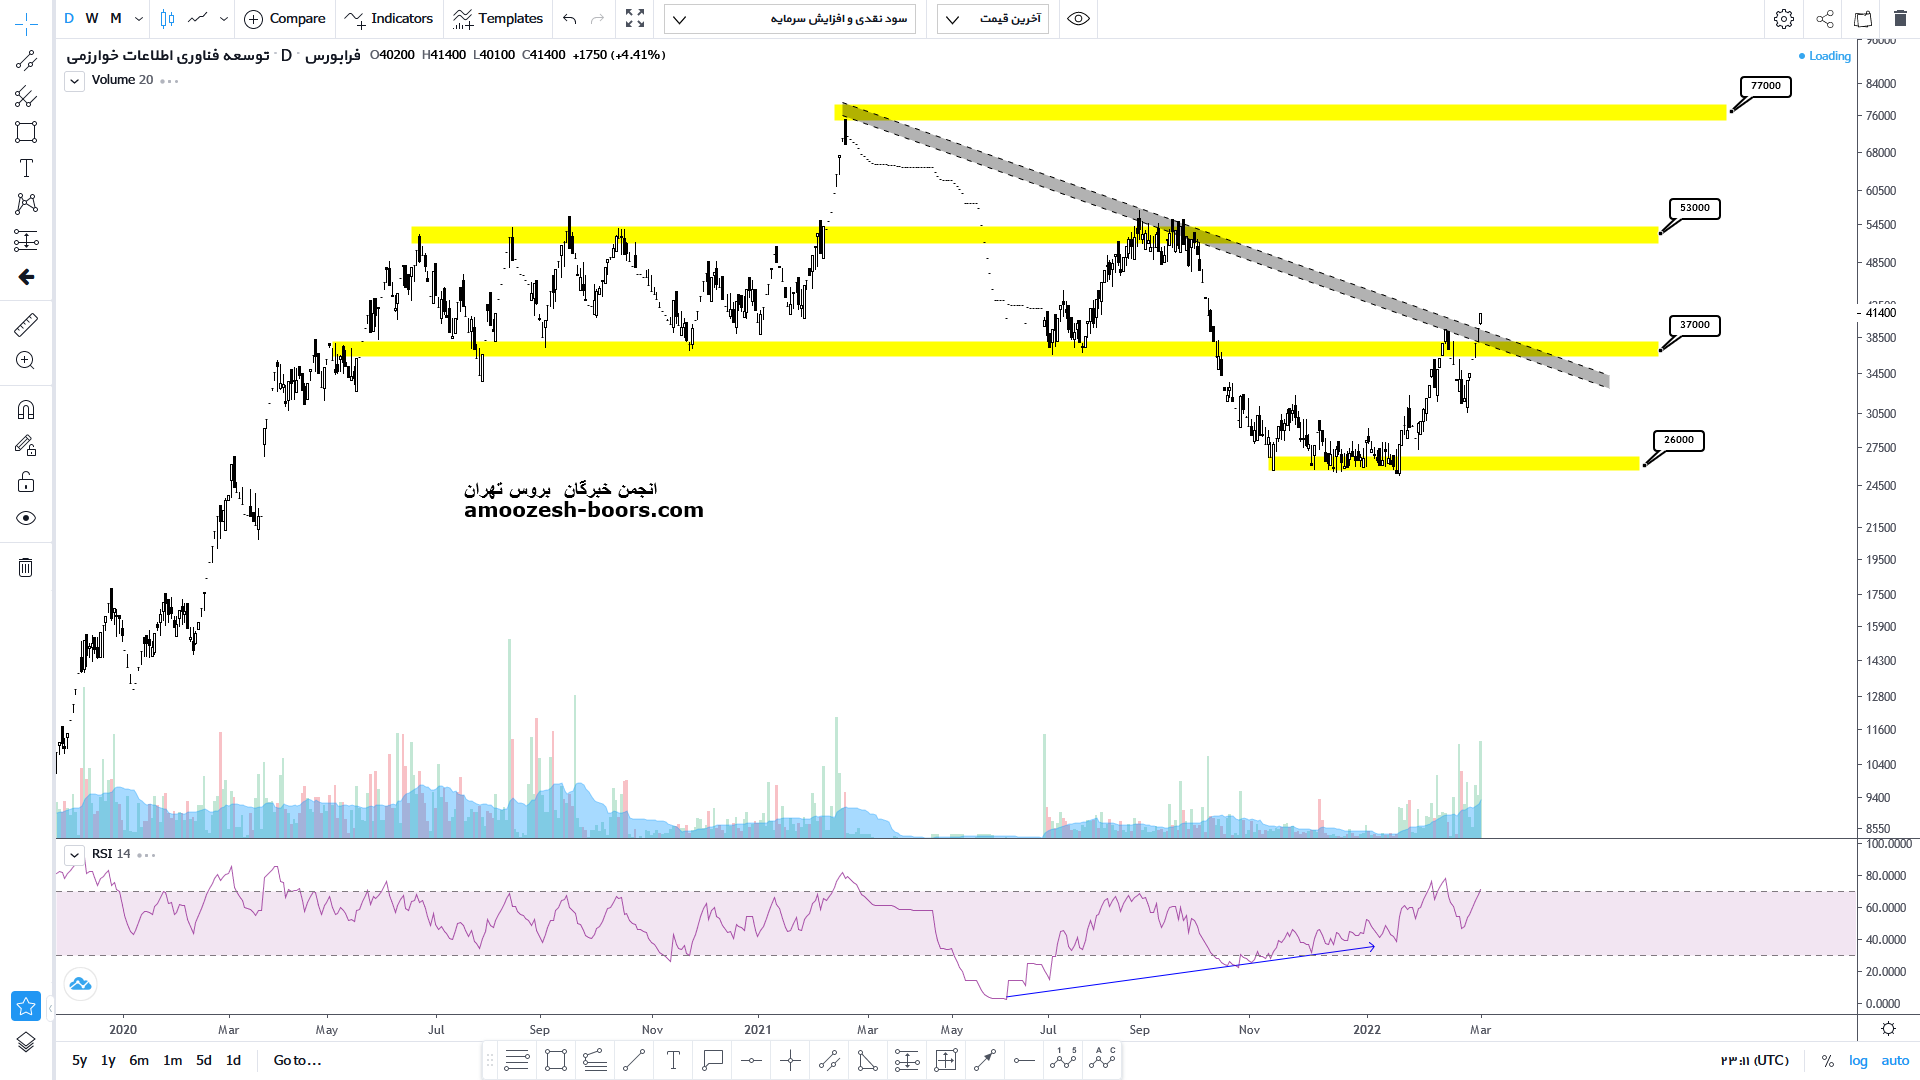This screenshot has width=1920, height=1080.
Task: Select the text annotation tool in the left sidebar
Action: click(26, 168)
